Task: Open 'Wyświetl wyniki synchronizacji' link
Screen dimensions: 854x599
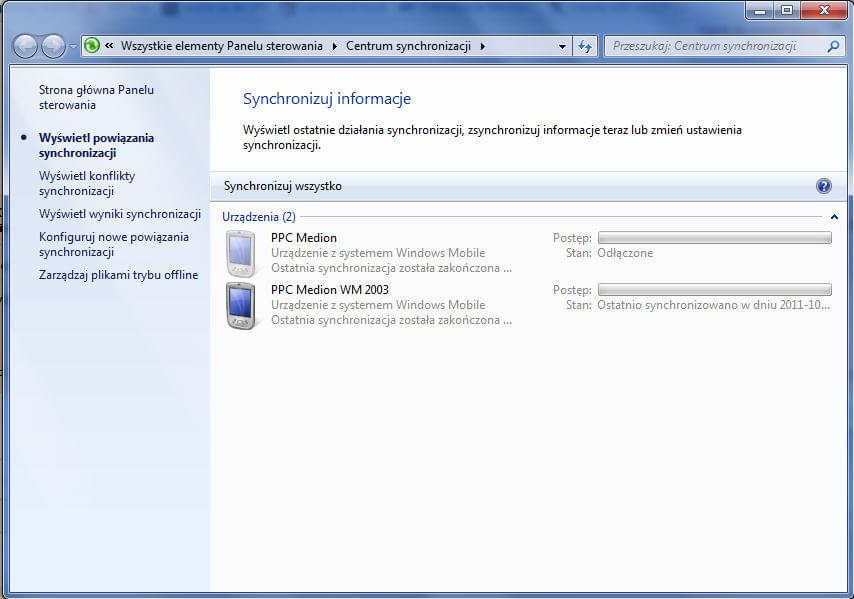Action: [x=120, y=214]
